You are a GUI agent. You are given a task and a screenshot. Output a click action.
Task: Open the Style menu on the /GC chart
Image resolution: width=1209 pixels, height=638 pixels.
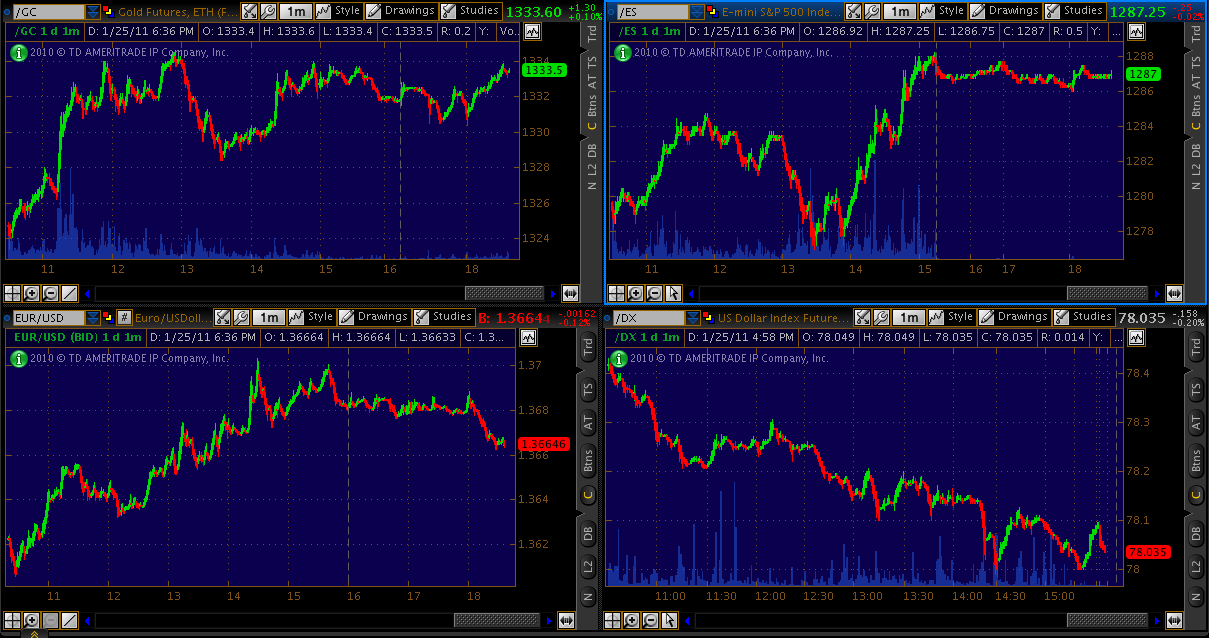pos(339,11)
